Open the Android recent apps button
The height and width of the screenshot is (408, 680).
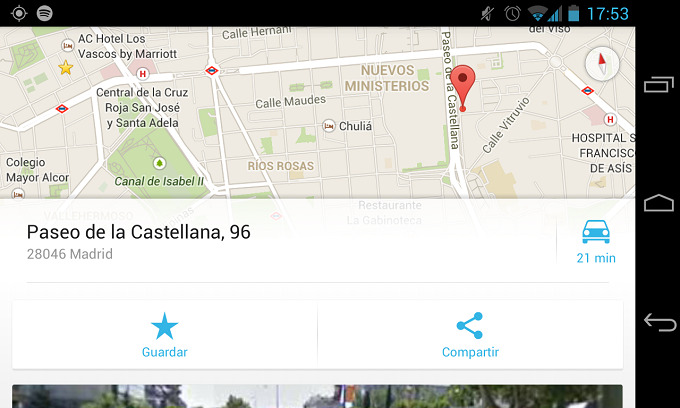[658, 84]
